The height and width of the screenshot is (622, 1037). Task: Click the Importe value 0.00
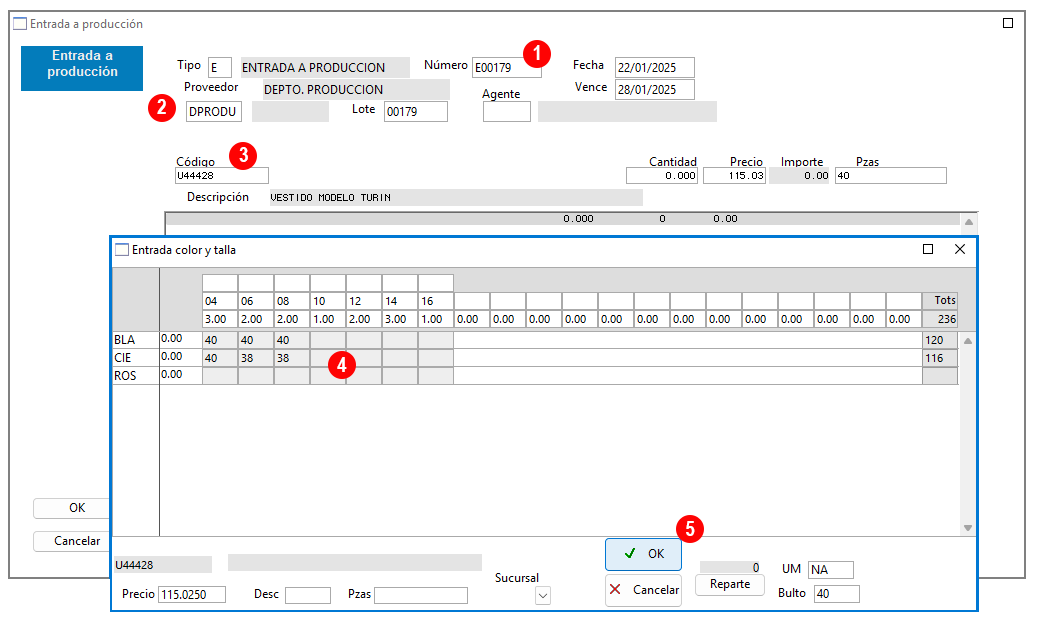pos(800,175)
